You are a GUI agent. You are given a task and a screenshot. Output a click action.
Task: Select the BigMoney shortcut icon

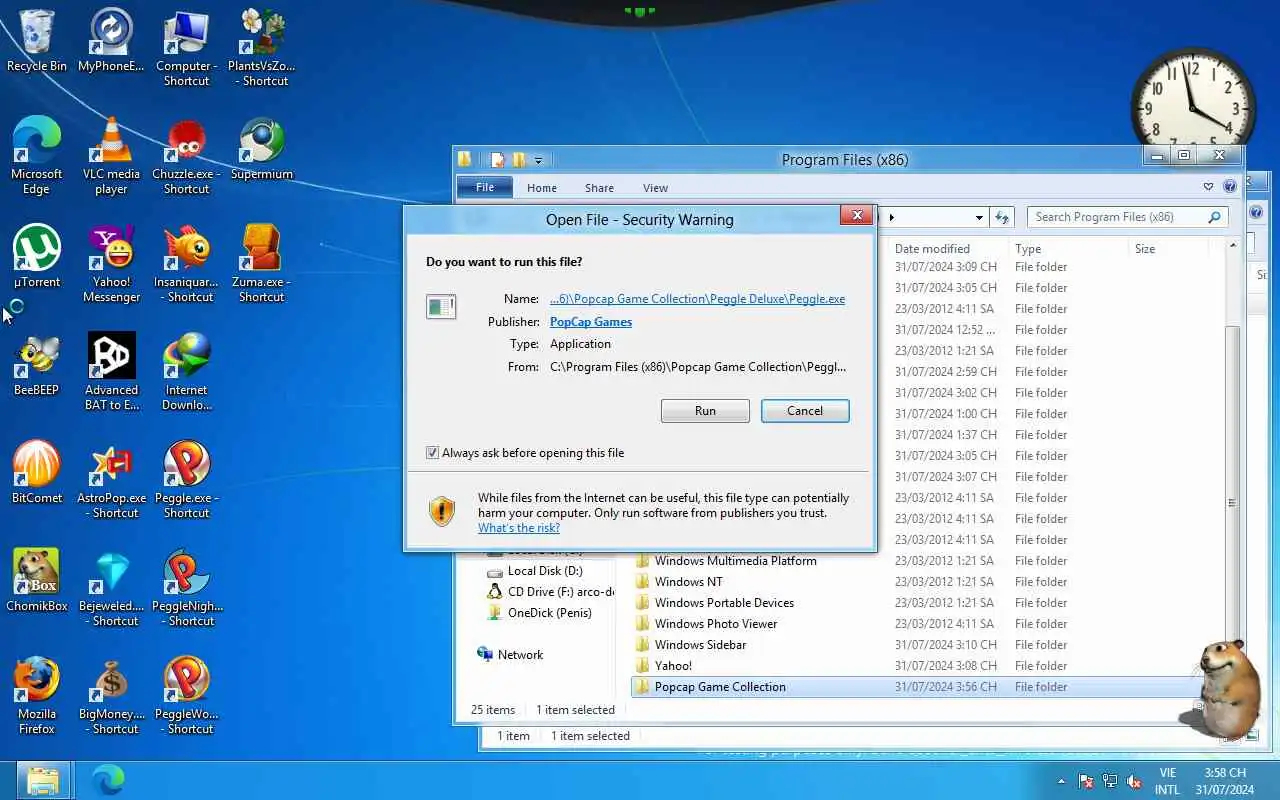(111, 696)
